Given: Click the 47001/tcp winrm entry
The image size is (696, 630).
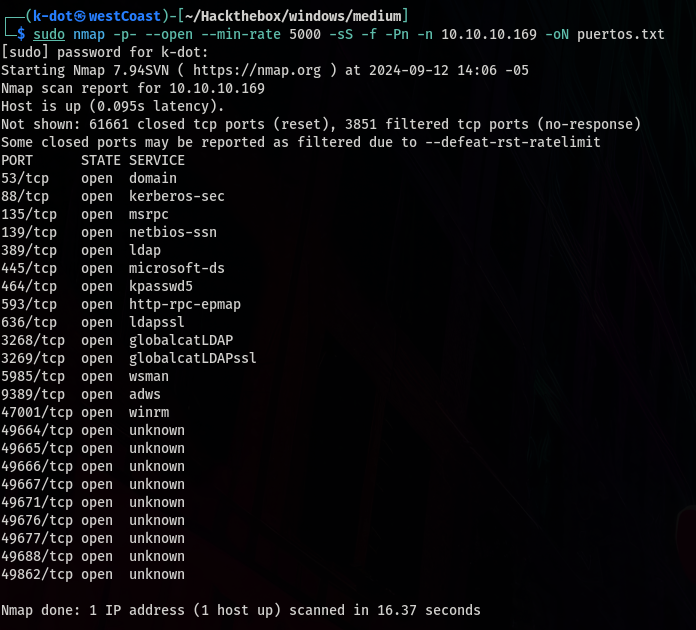Looking at the screenshot, I should click(85, 412).
